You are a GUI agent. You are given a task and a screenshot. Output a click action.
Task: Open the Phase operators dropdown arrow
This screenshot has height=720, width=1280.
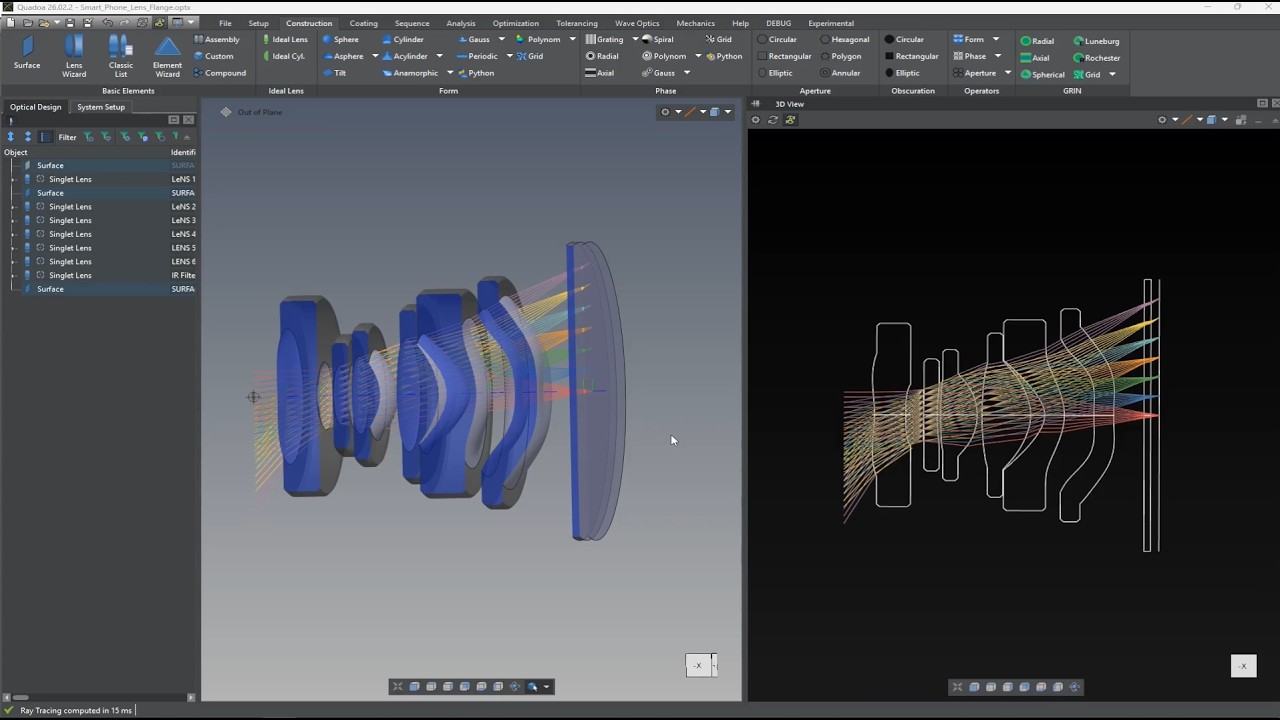997,57
